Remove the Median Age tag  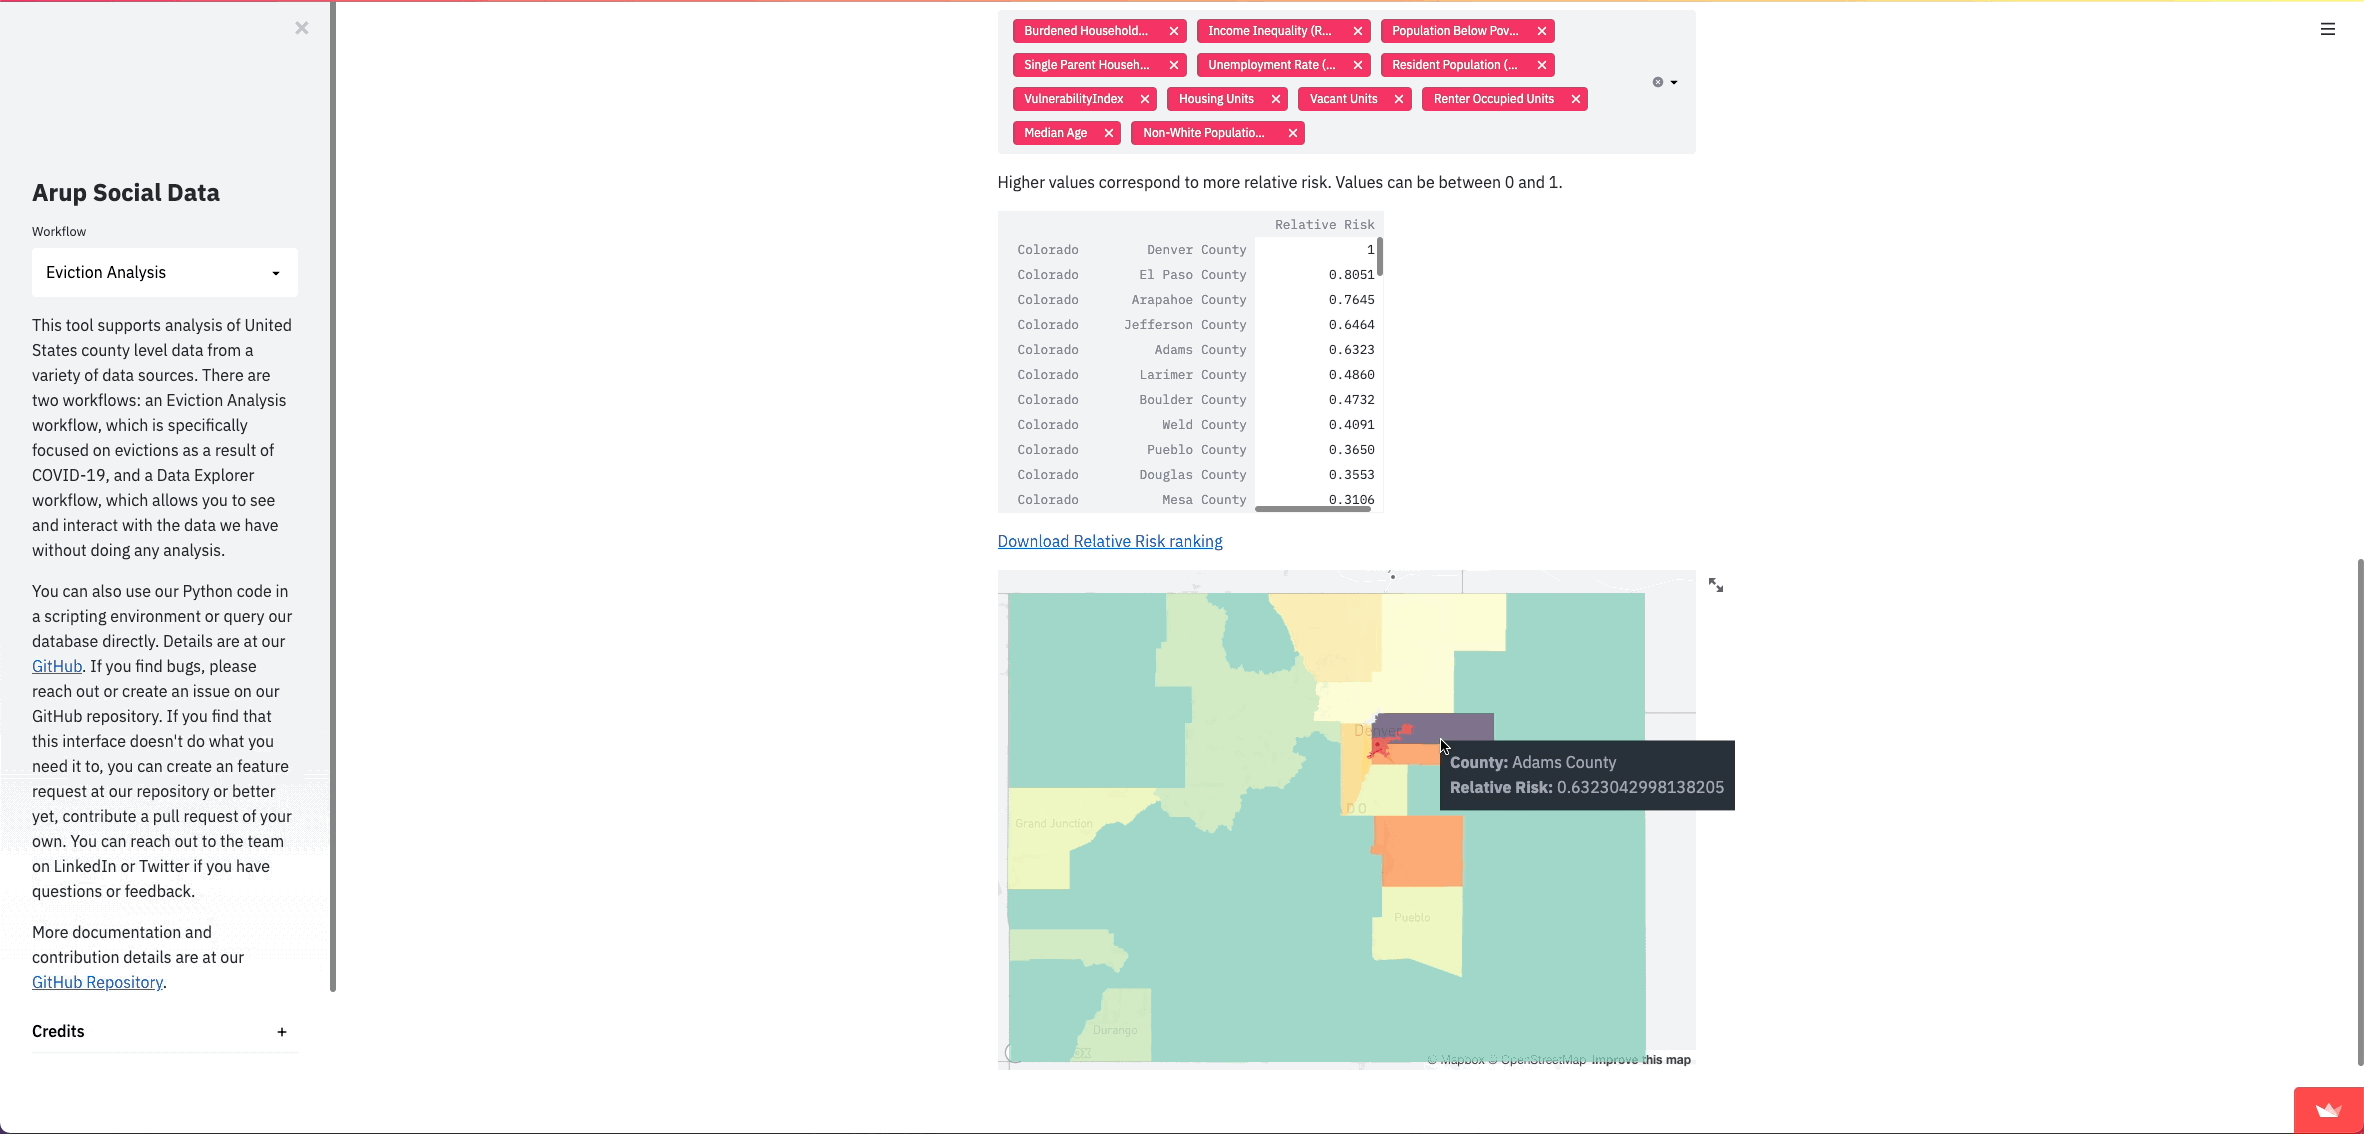1108,133
